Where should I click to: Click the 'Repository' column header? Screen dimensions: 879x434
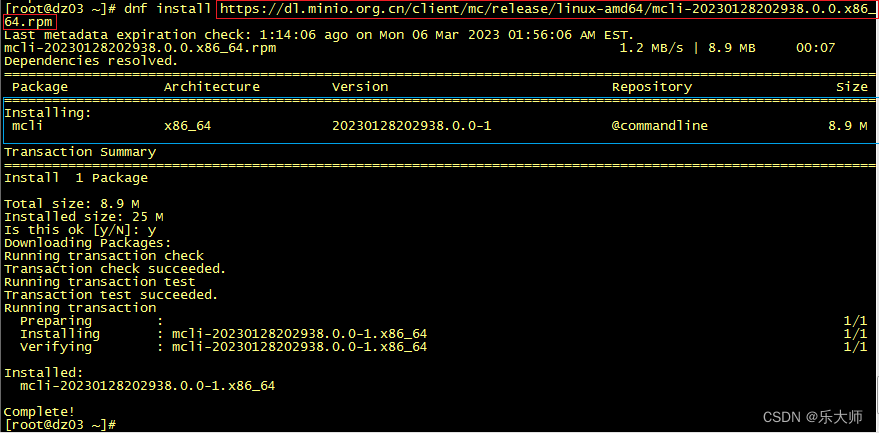(651, 87)
